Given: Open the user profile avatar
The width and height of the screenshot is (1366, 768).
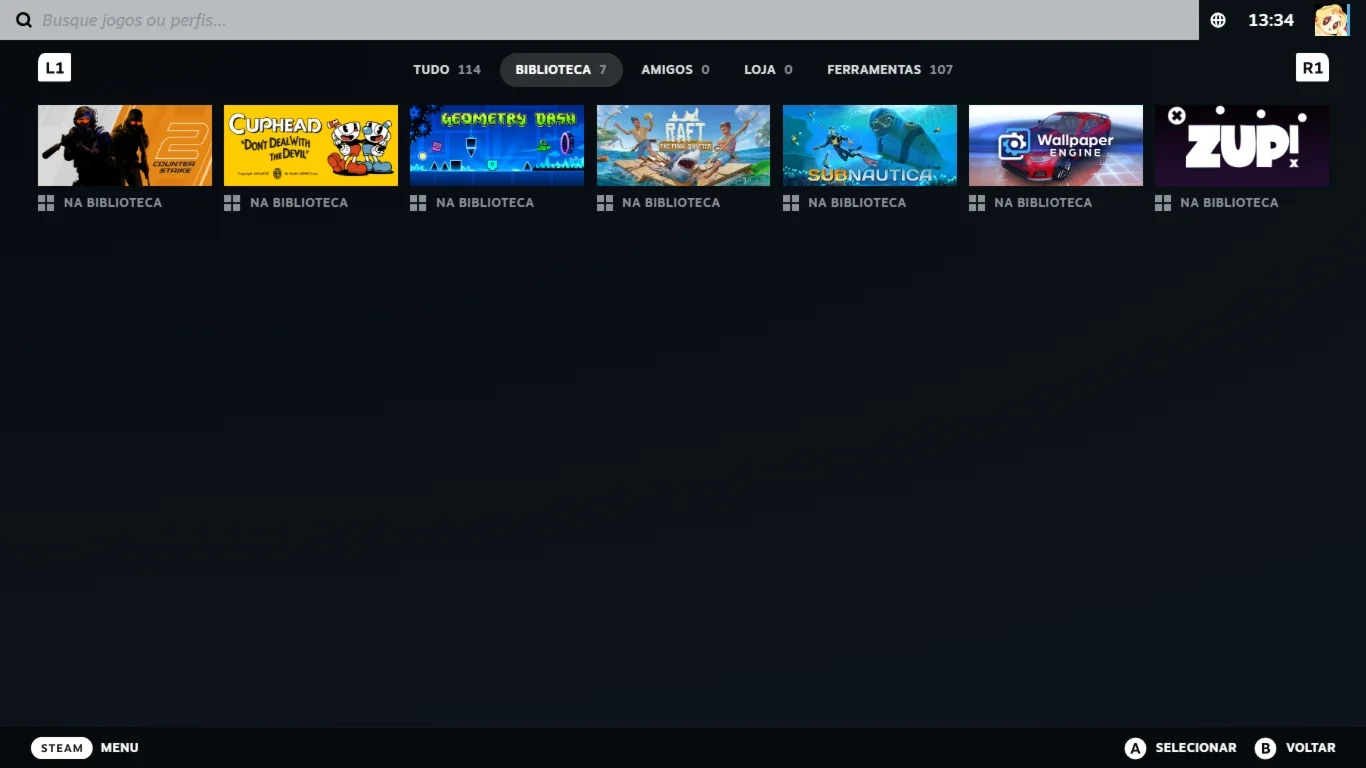Looking at the screenshot, I should pyautogui.click(x=1332, y=20).
